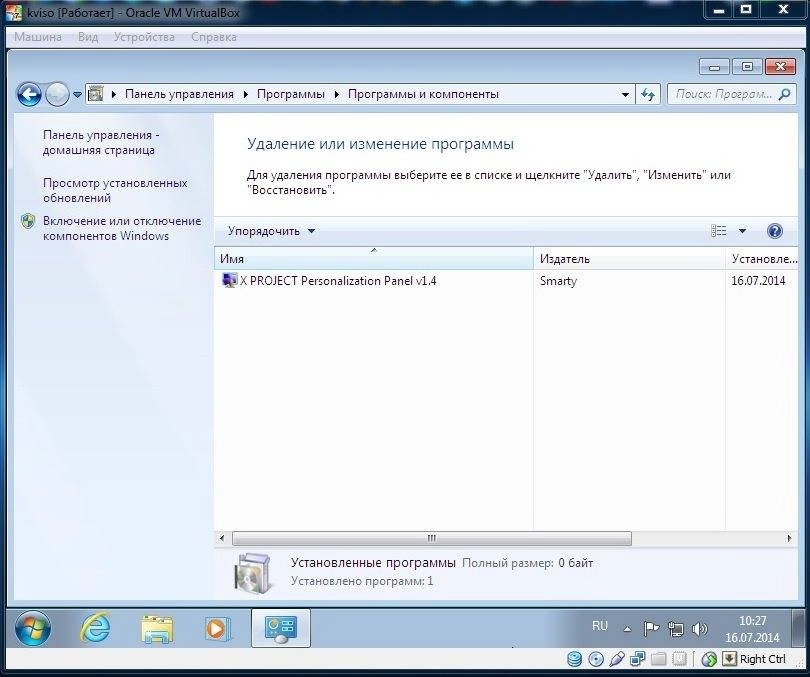Sort by the Издатель column header
Image resolution: width=810 pixels, height=677 pixels.
(x=629, y=259)
